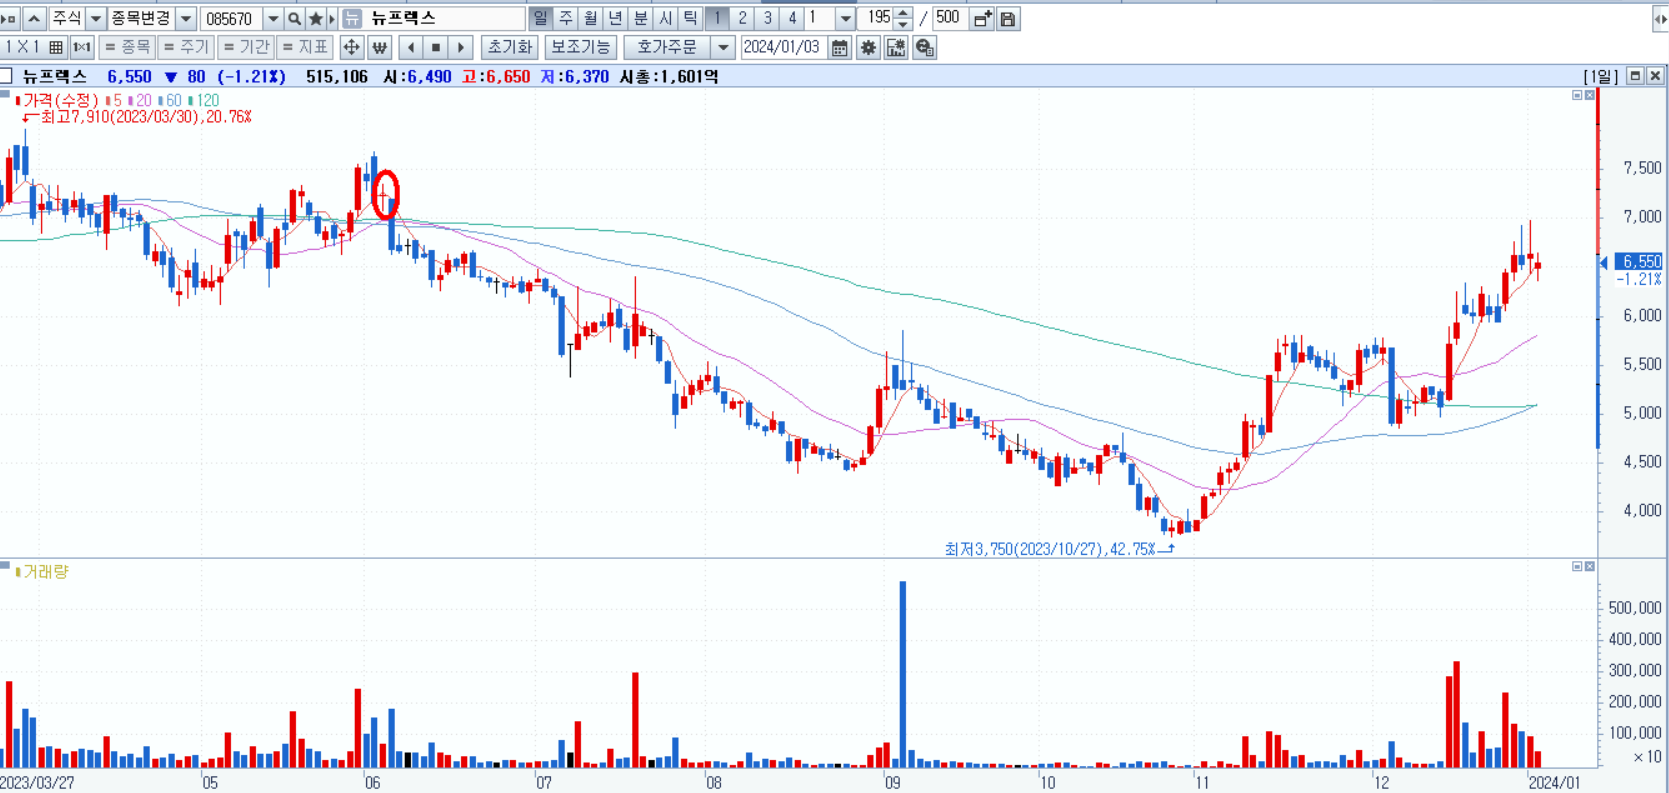The width and height of the screenshot is (1669, 793).
Task: Click the globe zoom icon in toolbar
Action: 924,47
